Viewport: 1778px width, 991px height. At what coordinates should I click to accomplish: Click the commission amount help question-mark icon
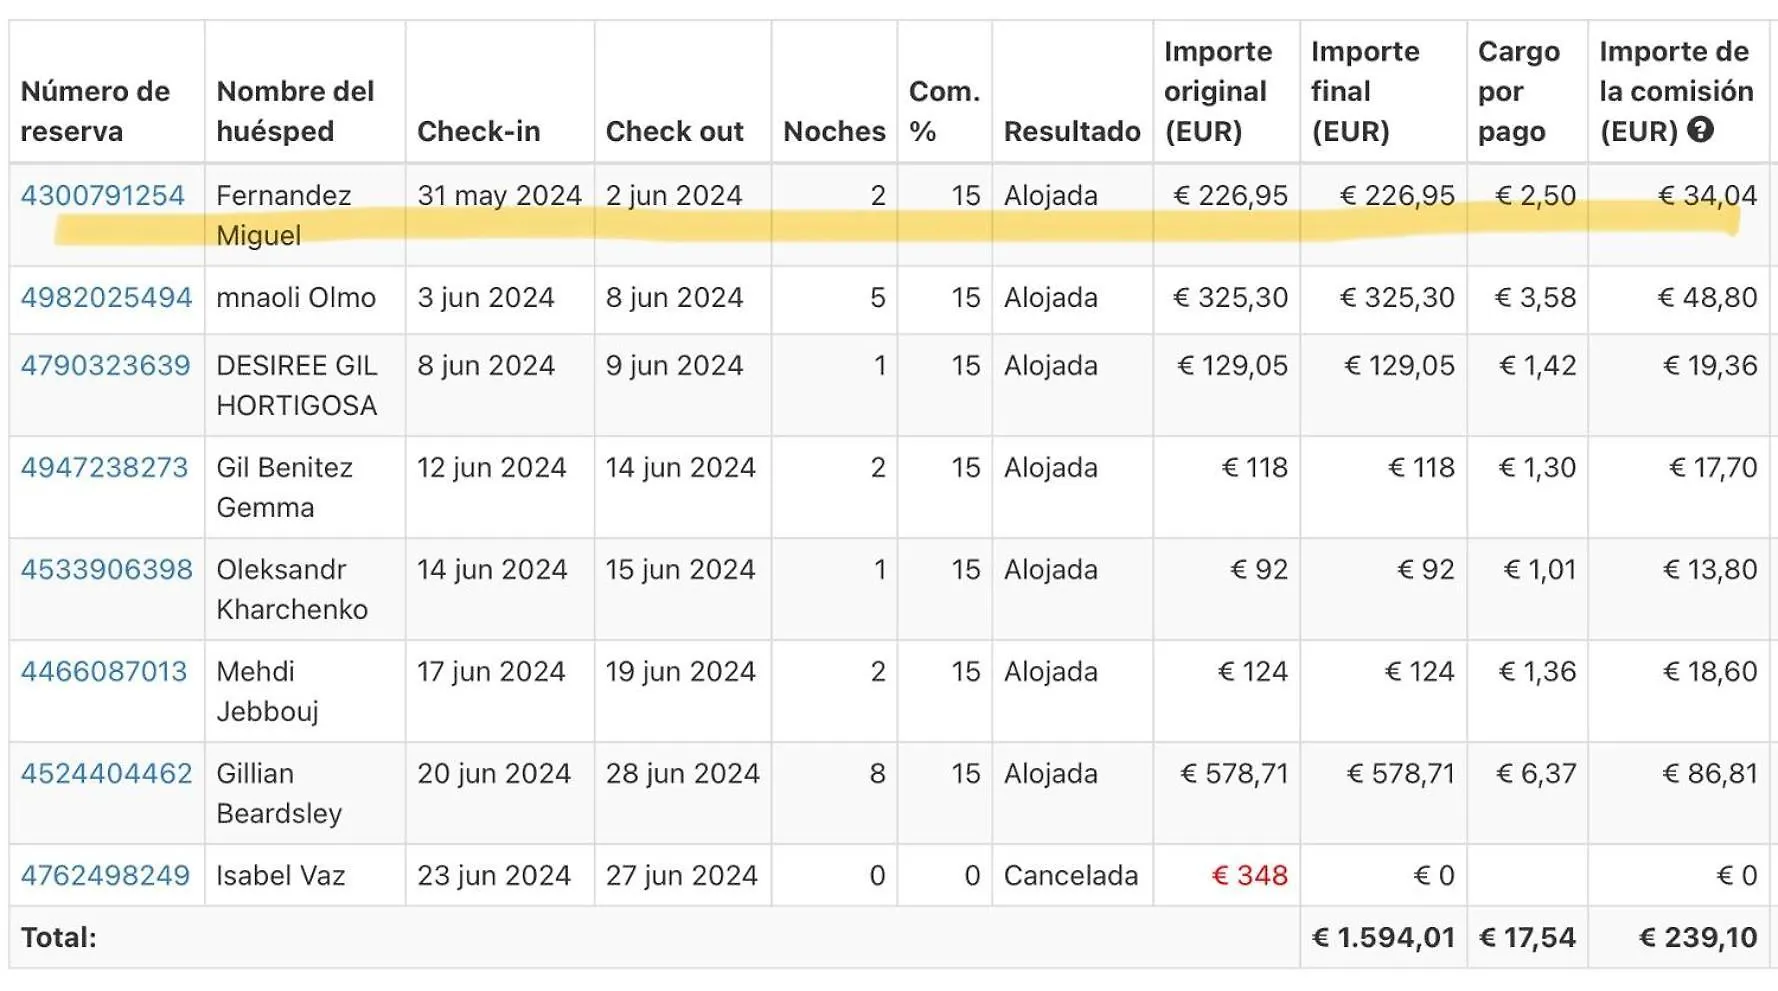[1700, 129]
